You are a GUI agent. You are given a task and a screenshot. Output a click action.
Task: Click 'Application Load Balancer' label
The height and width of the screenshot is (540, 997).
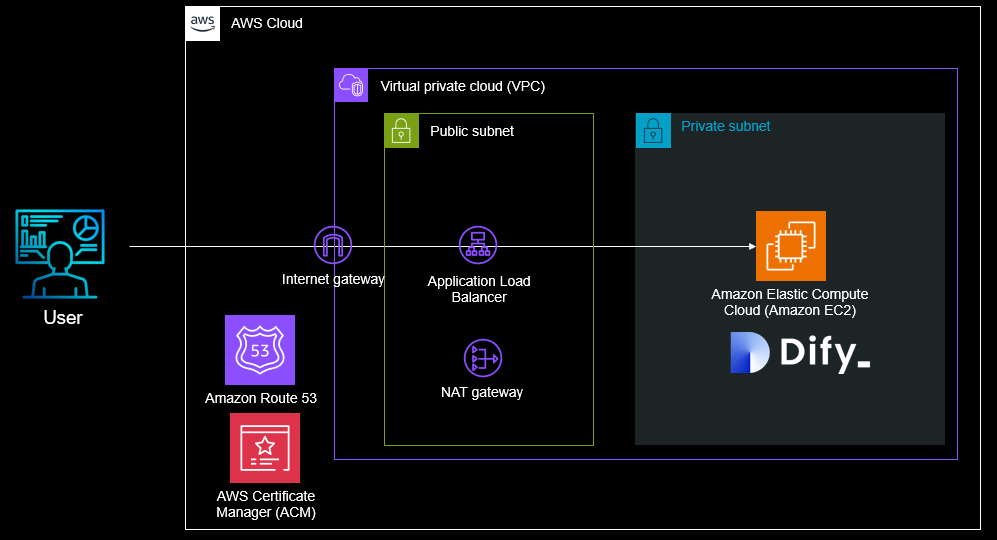479,289
